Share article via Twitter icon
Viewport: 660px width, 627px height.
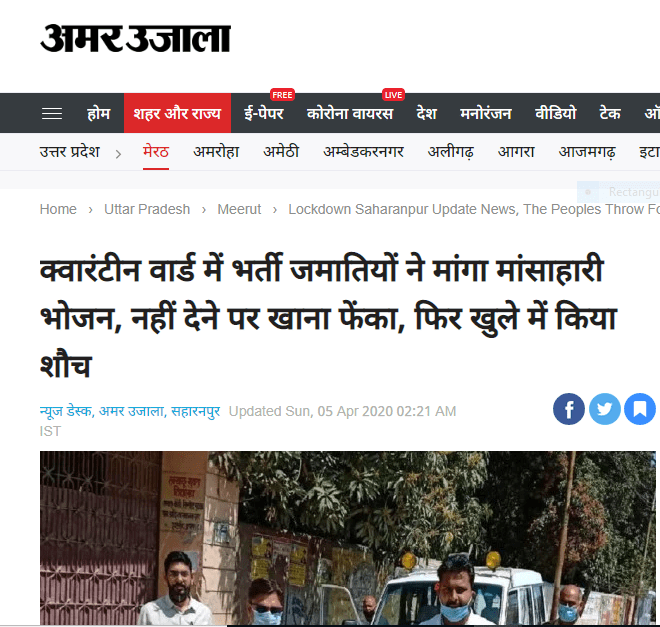[x=604, y=409]
